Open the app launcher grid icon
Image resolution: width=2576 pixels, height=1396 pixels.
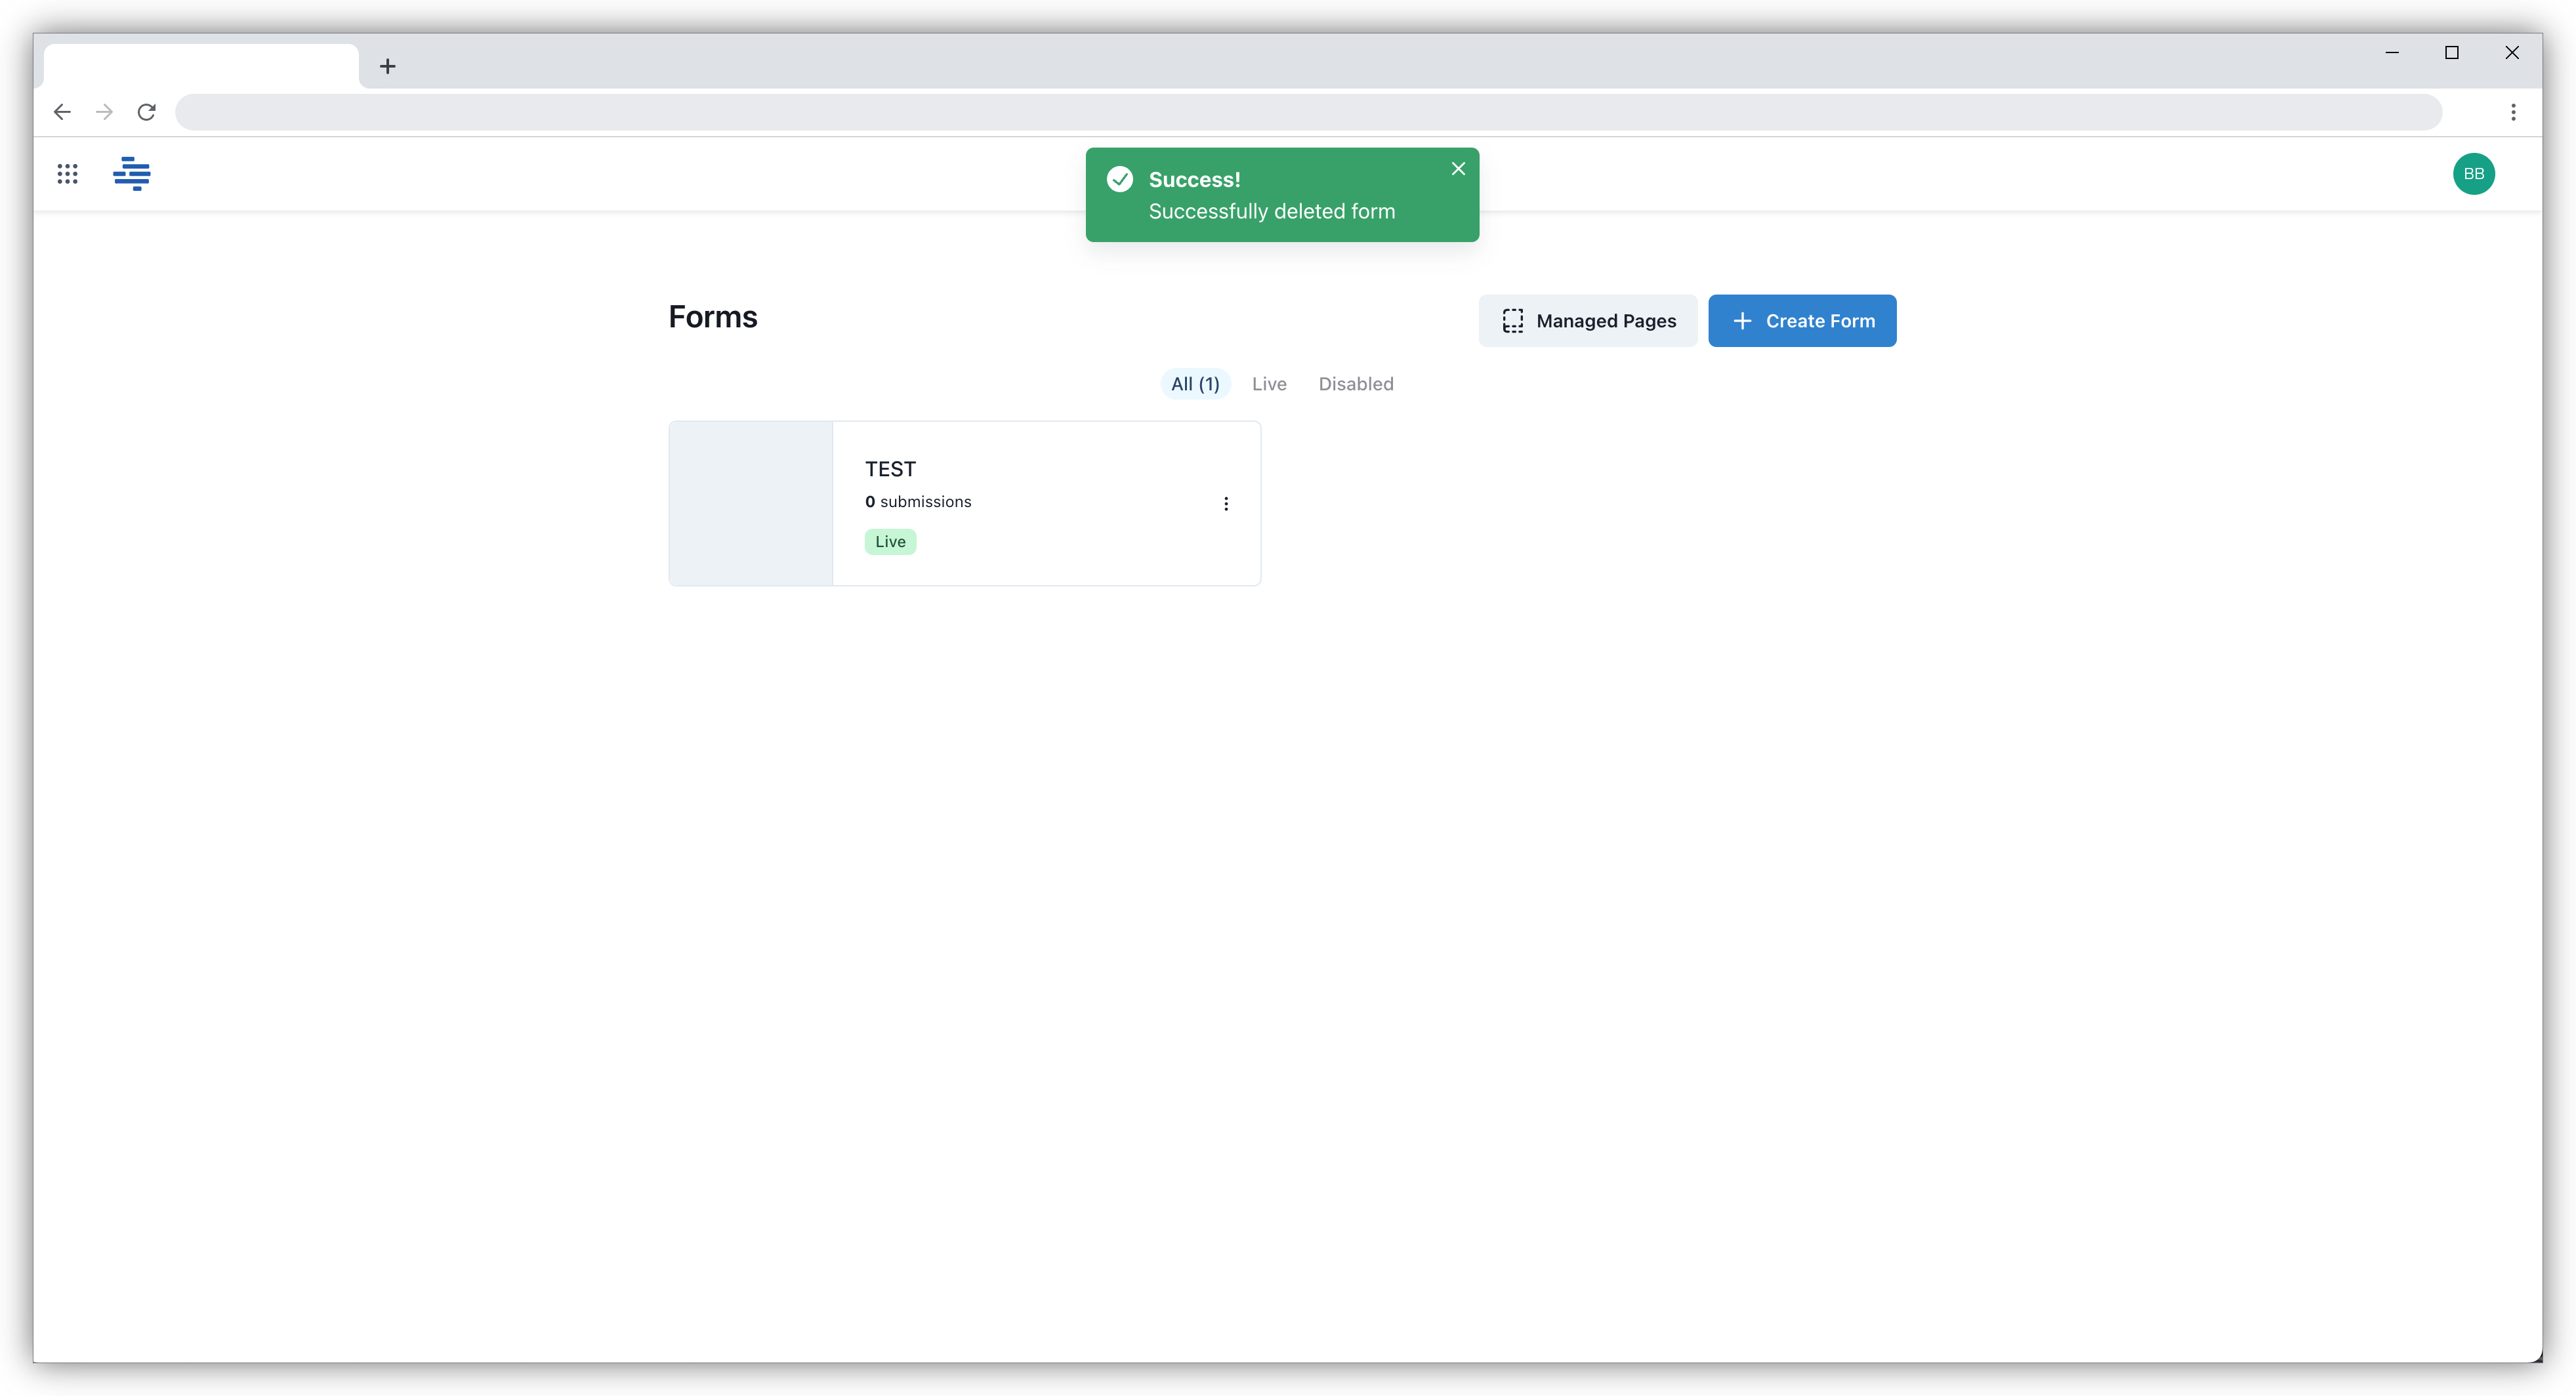(x=67, y=174)
